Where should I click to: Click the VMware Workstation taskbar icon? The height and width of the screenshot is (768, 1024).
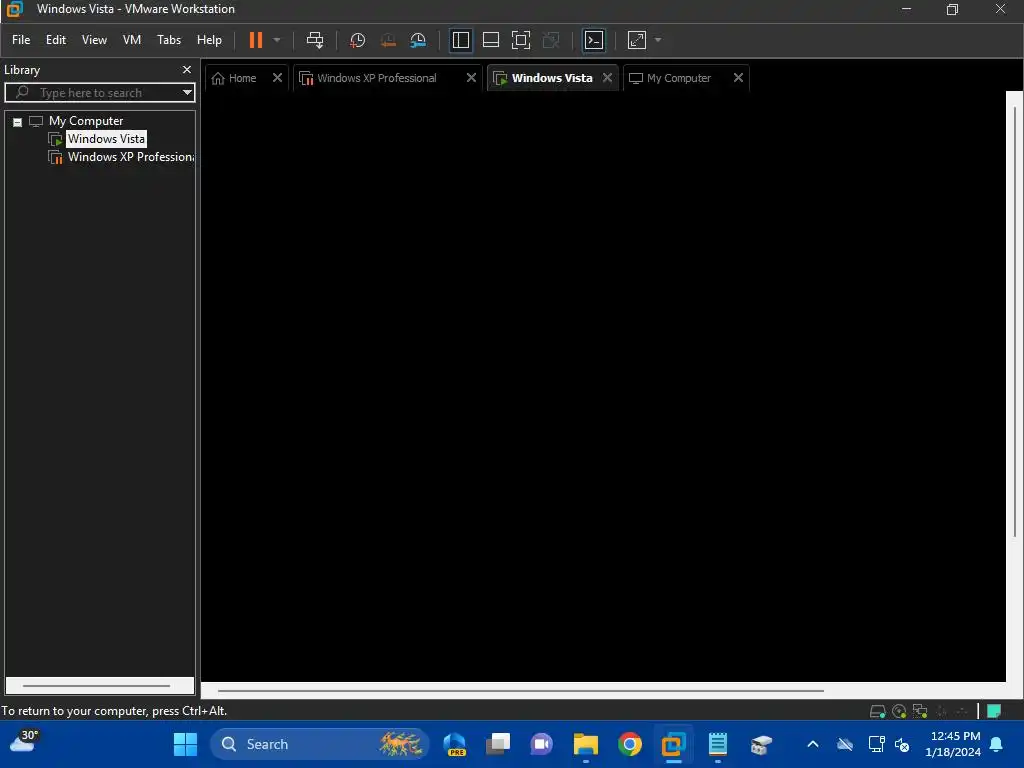(x=673, y=744)
